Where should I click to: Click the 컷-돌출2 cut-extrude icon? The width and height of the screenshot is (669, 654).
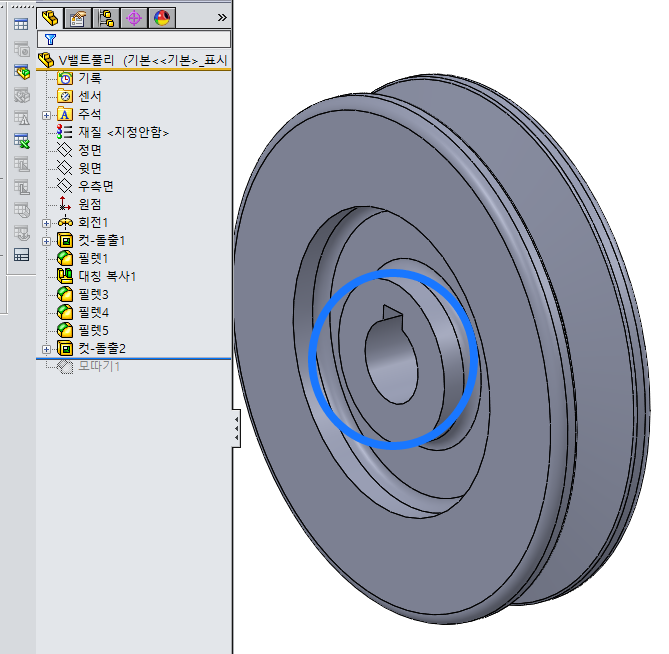click(x=65, y=348)
